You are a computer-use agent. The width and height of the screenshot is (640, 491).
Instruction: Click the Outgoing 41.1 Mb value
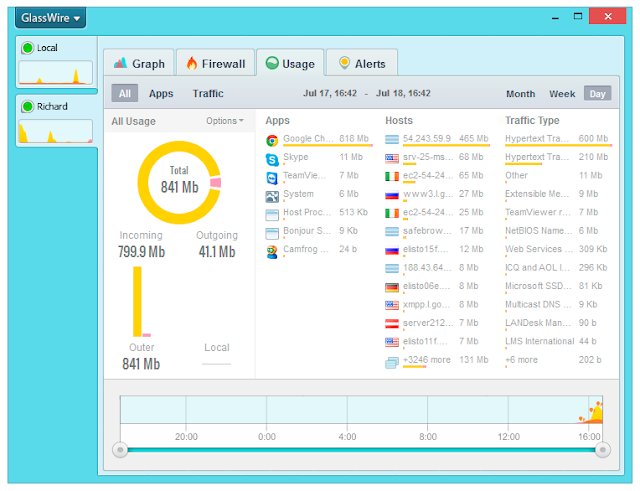click(217, 252)
